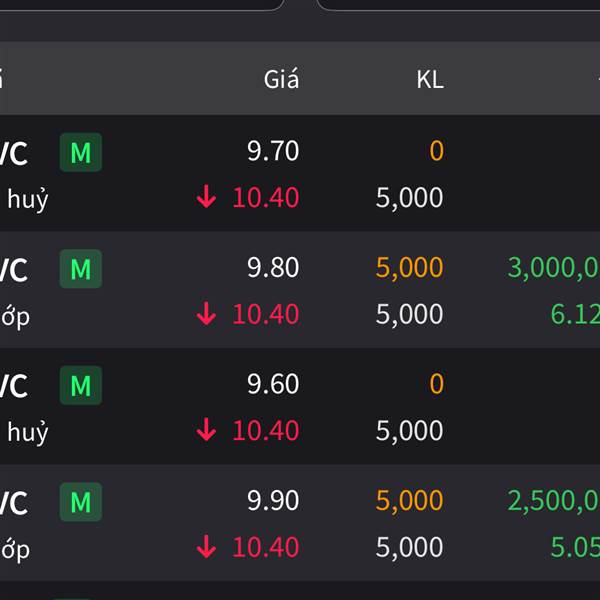Click the green 3,000,0 value
Image resolution: width=600 pixels, height=600 pixels.
(x=553, y=268)
